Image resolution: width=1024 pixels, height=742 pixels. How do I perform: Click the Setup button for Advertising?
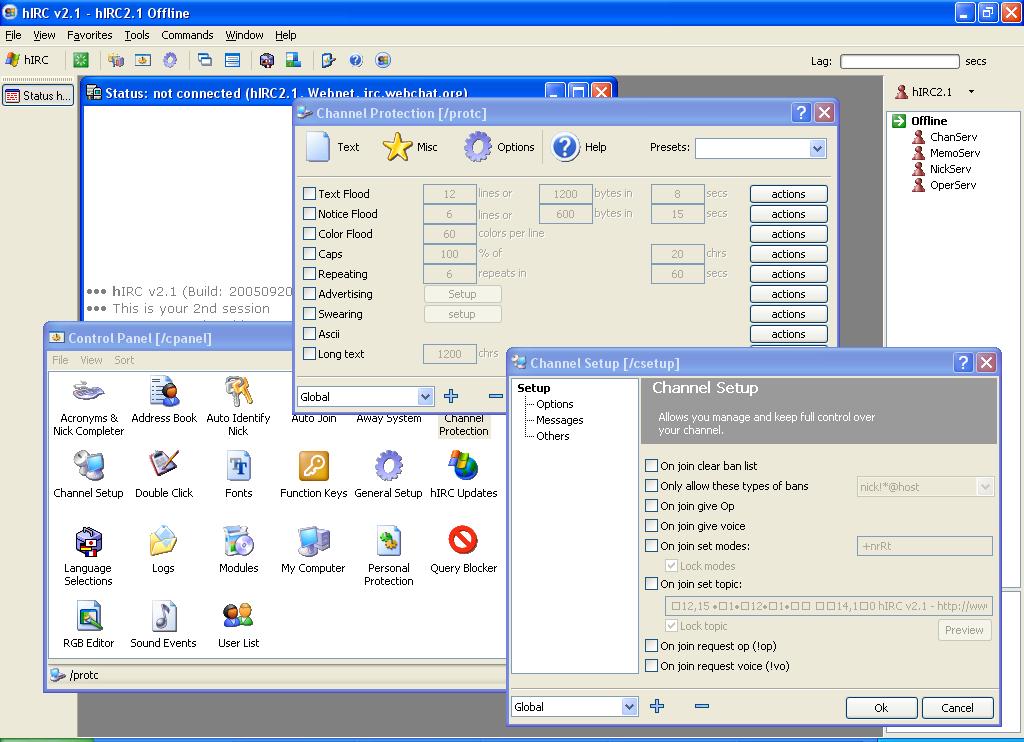462,294
